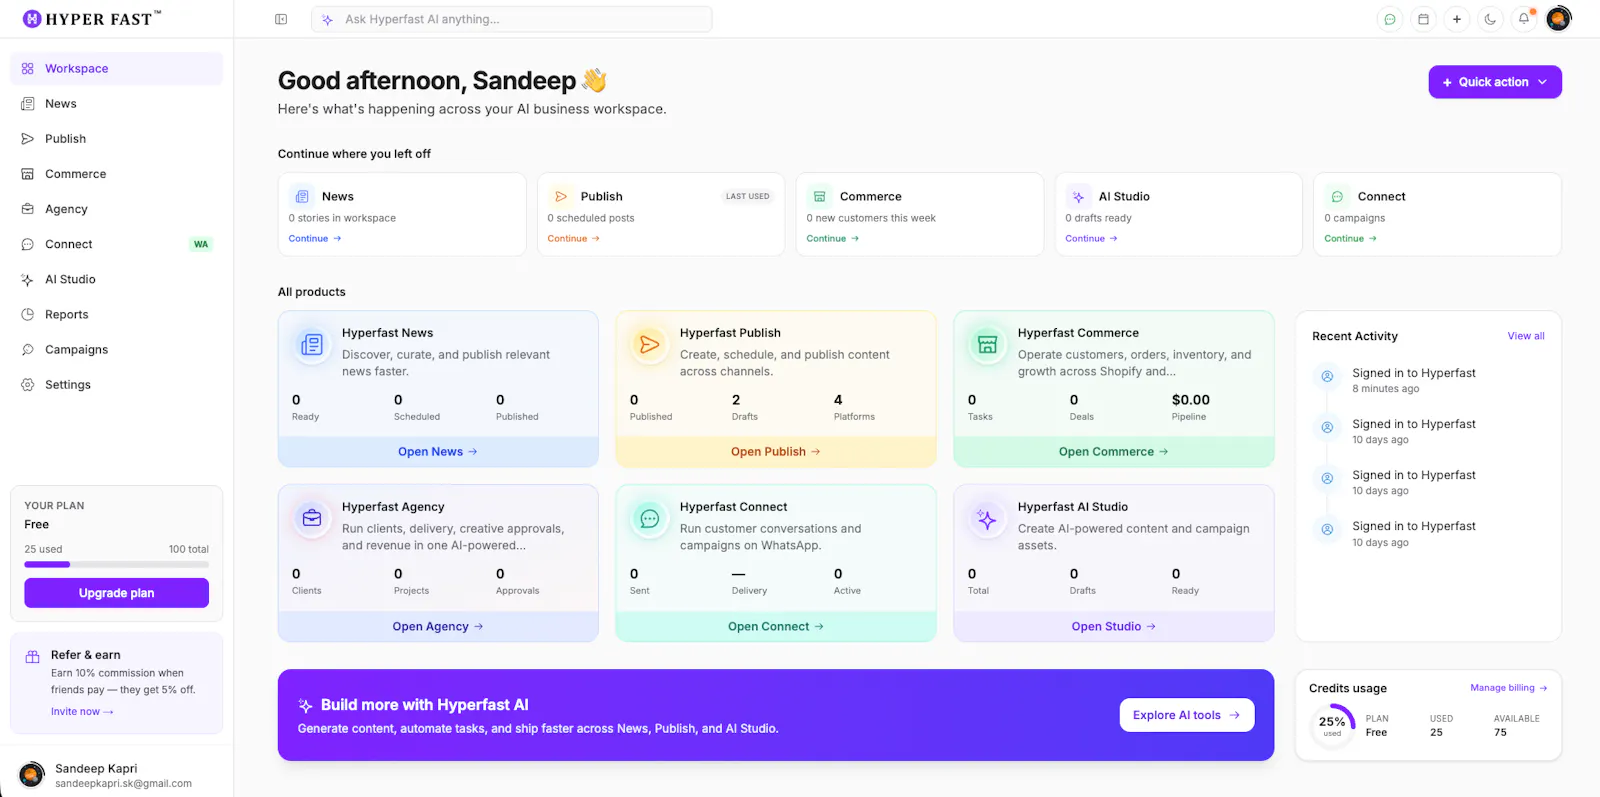This screenshot has width=1600, height=797.
Task: Open the profile avatar in top bar
Action: (1558, 19)
